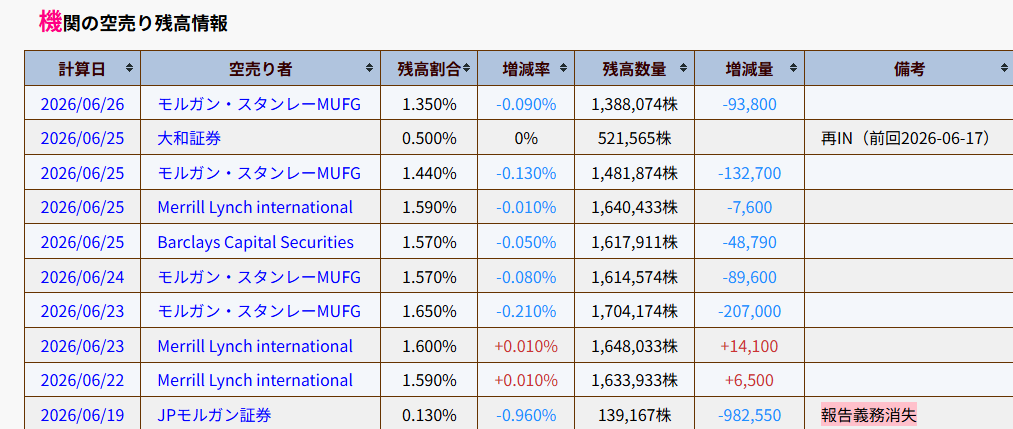Open the 2026/06/25 date in the 1,481,874株 row
This screenshot has height=429, width=1013.
point(82,173)
